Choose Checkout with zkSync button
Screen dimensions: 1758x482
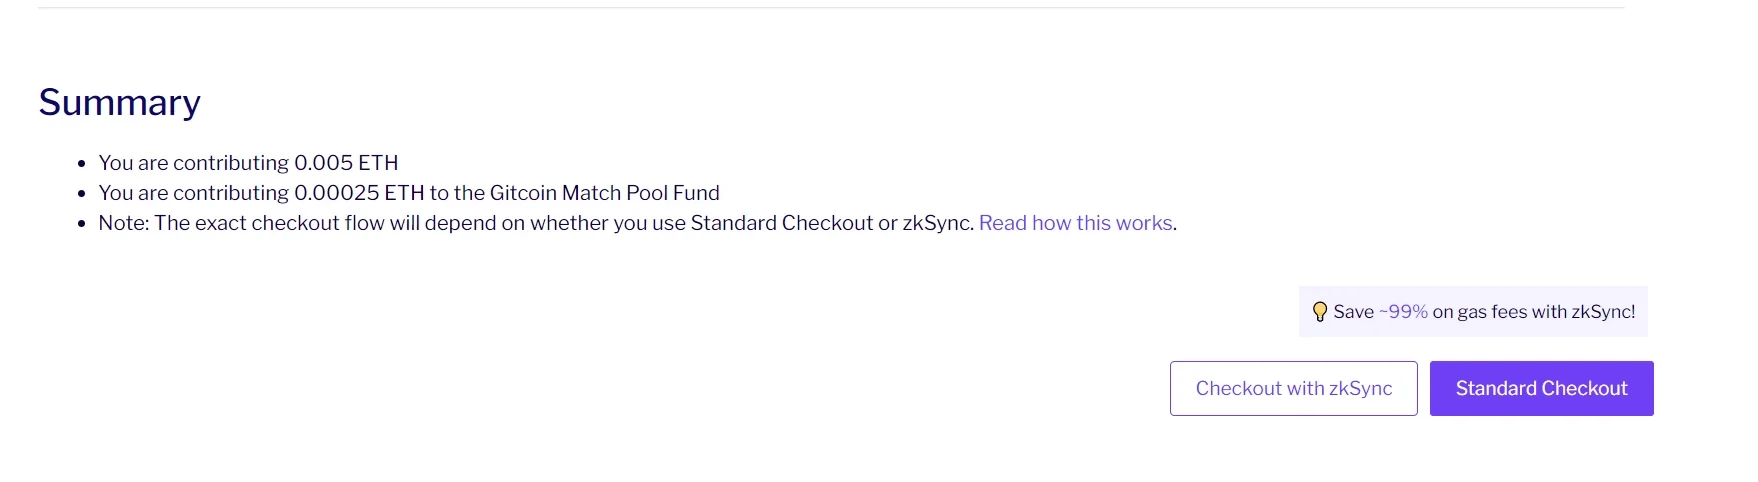click(x=1293, y=388)
